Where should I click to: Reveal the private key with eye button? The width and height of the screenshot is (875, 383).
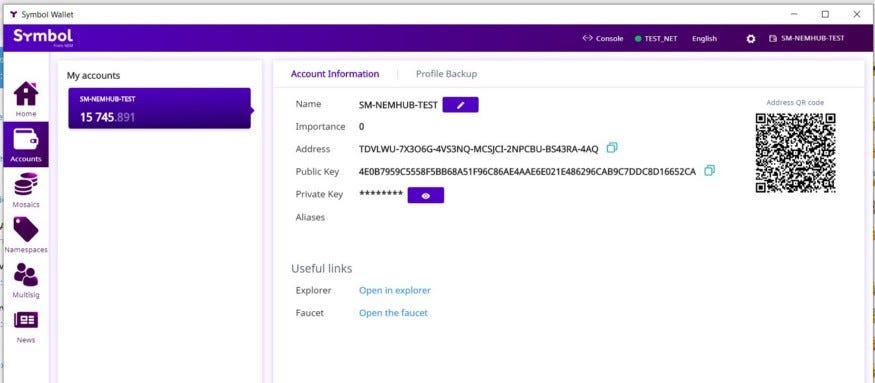coord(426,195)
